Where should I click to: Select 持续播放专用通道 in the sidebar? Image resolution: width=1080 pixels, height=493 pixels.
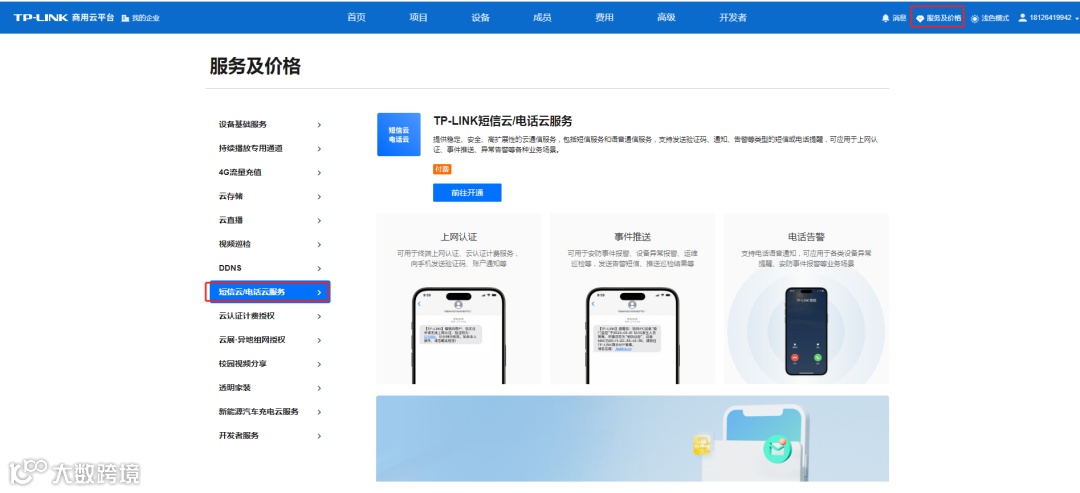pos(269,149)
